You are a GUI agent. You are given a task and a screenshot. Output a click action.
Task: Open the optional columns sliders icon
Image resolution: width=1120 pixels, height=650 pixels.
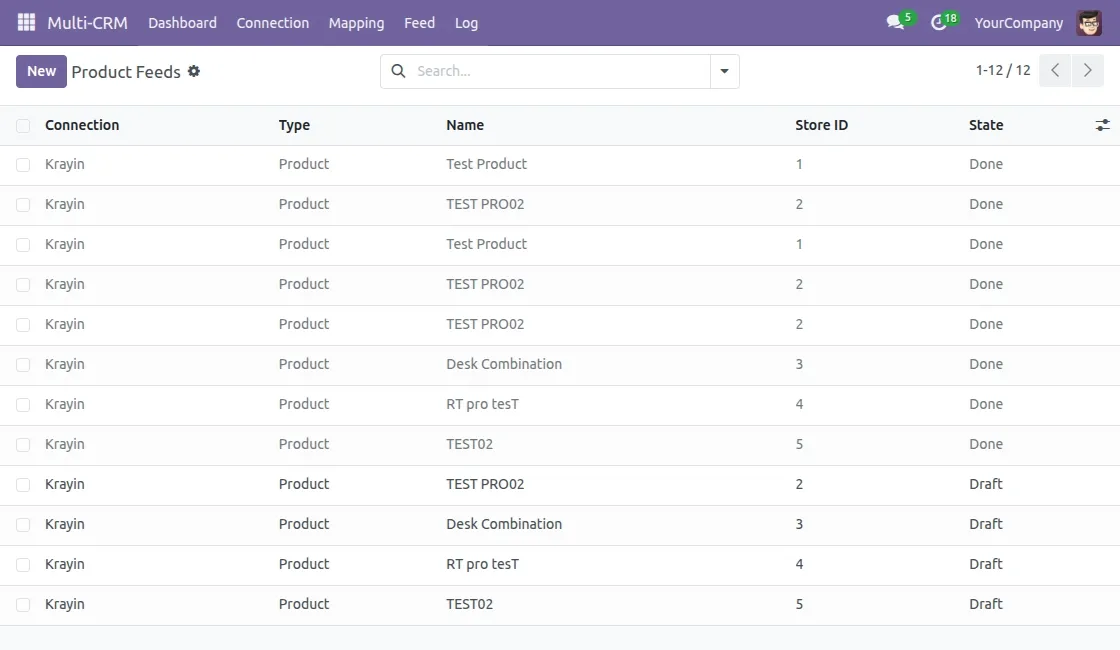(1102, 125)
